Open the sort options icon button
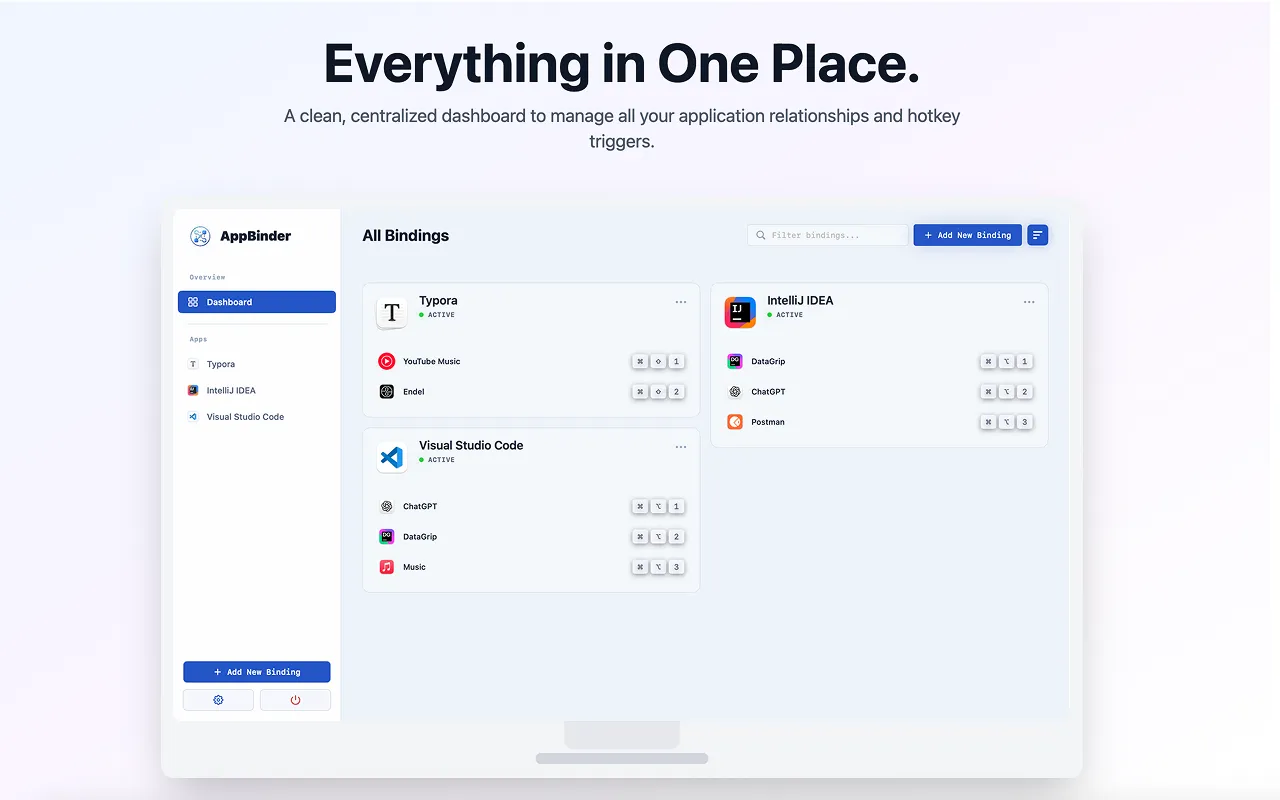The image size is (1280, 800). tap(1038, 235)
